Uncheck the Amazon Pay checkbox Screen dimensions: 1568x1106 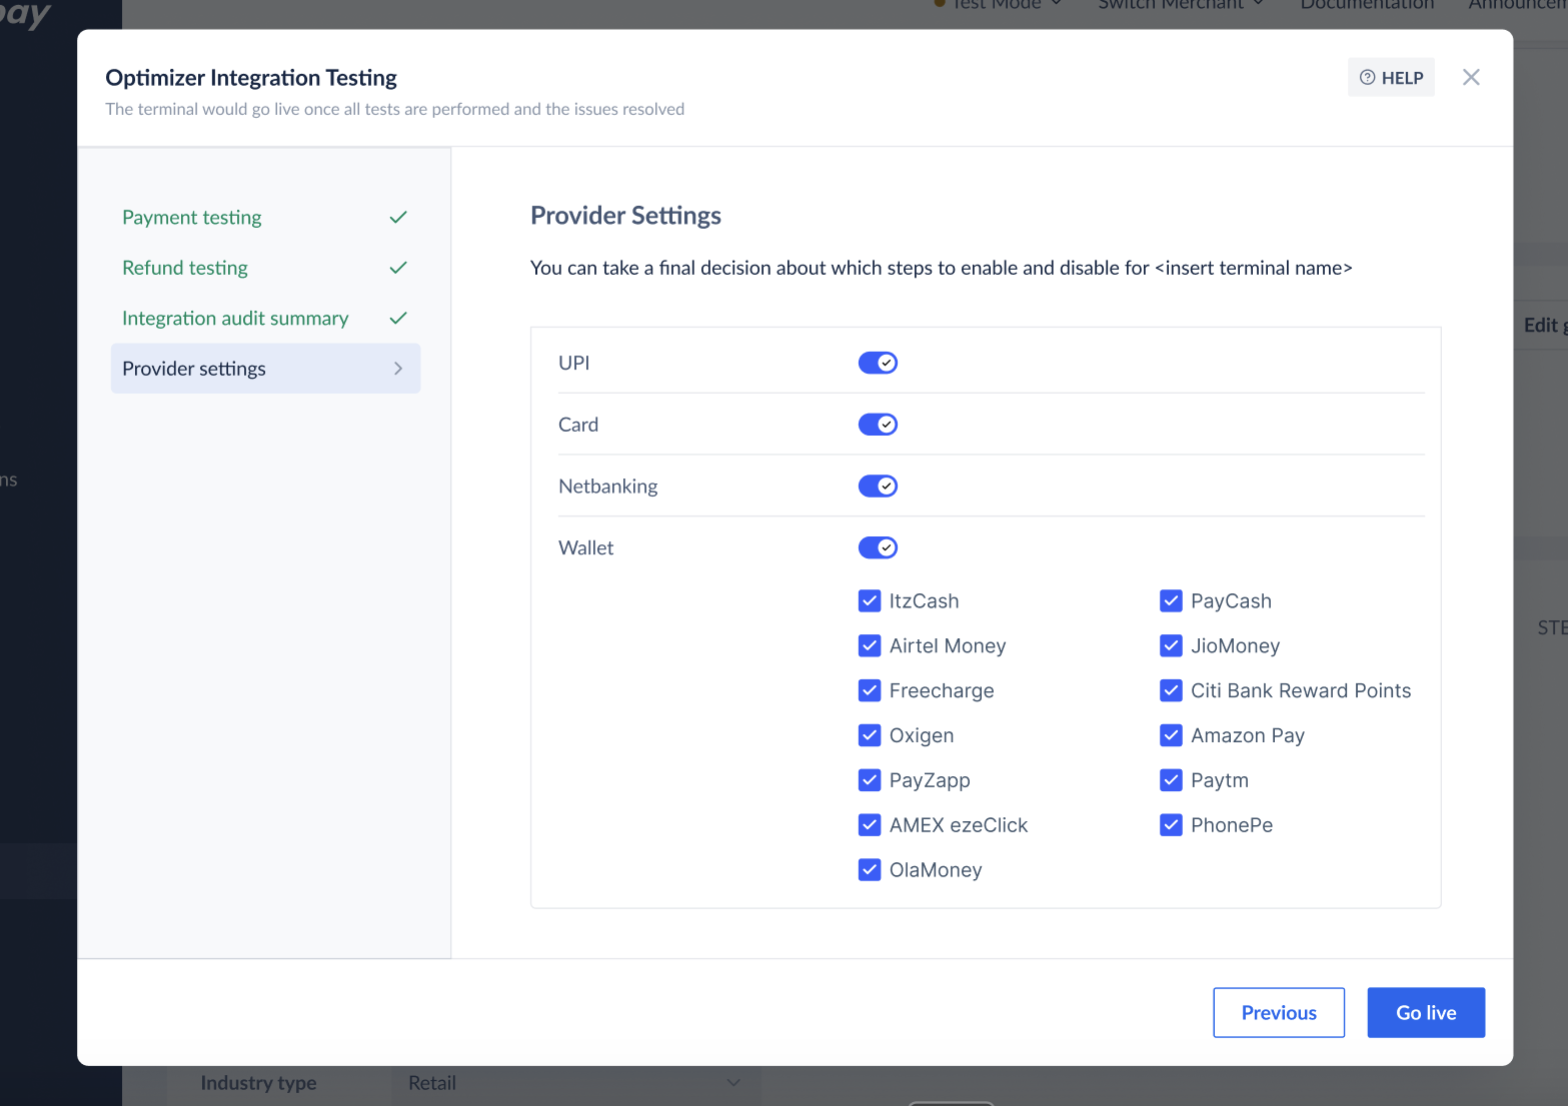1171,735
